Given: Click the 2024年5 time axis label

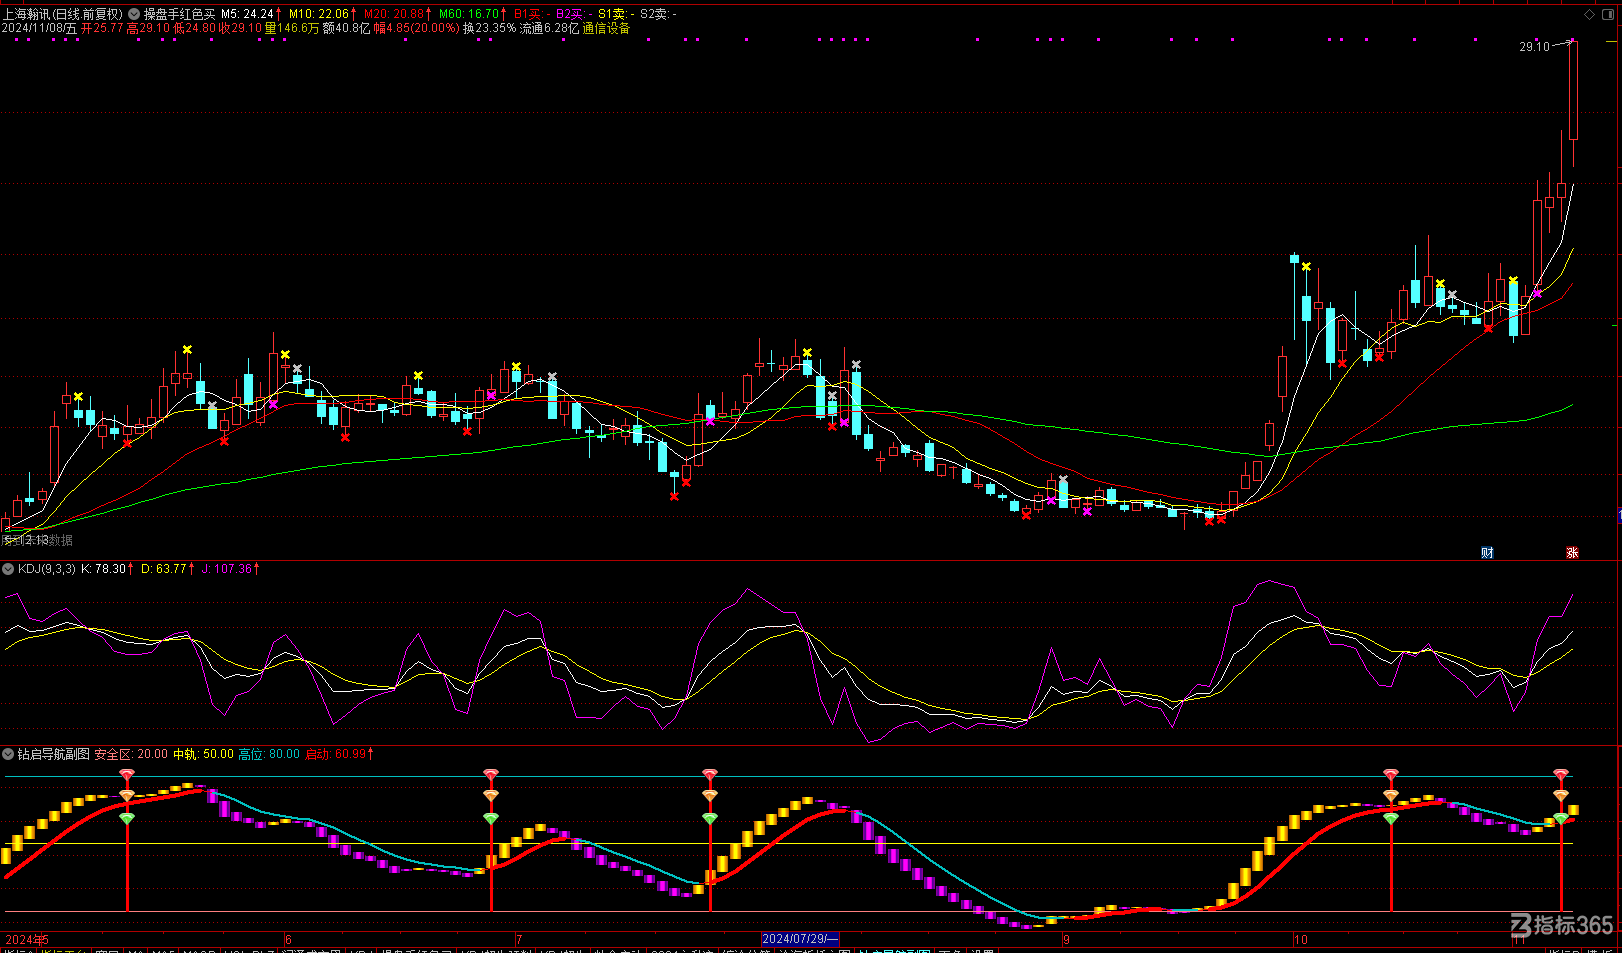Looking at the screenshot, I should [27, 940].
